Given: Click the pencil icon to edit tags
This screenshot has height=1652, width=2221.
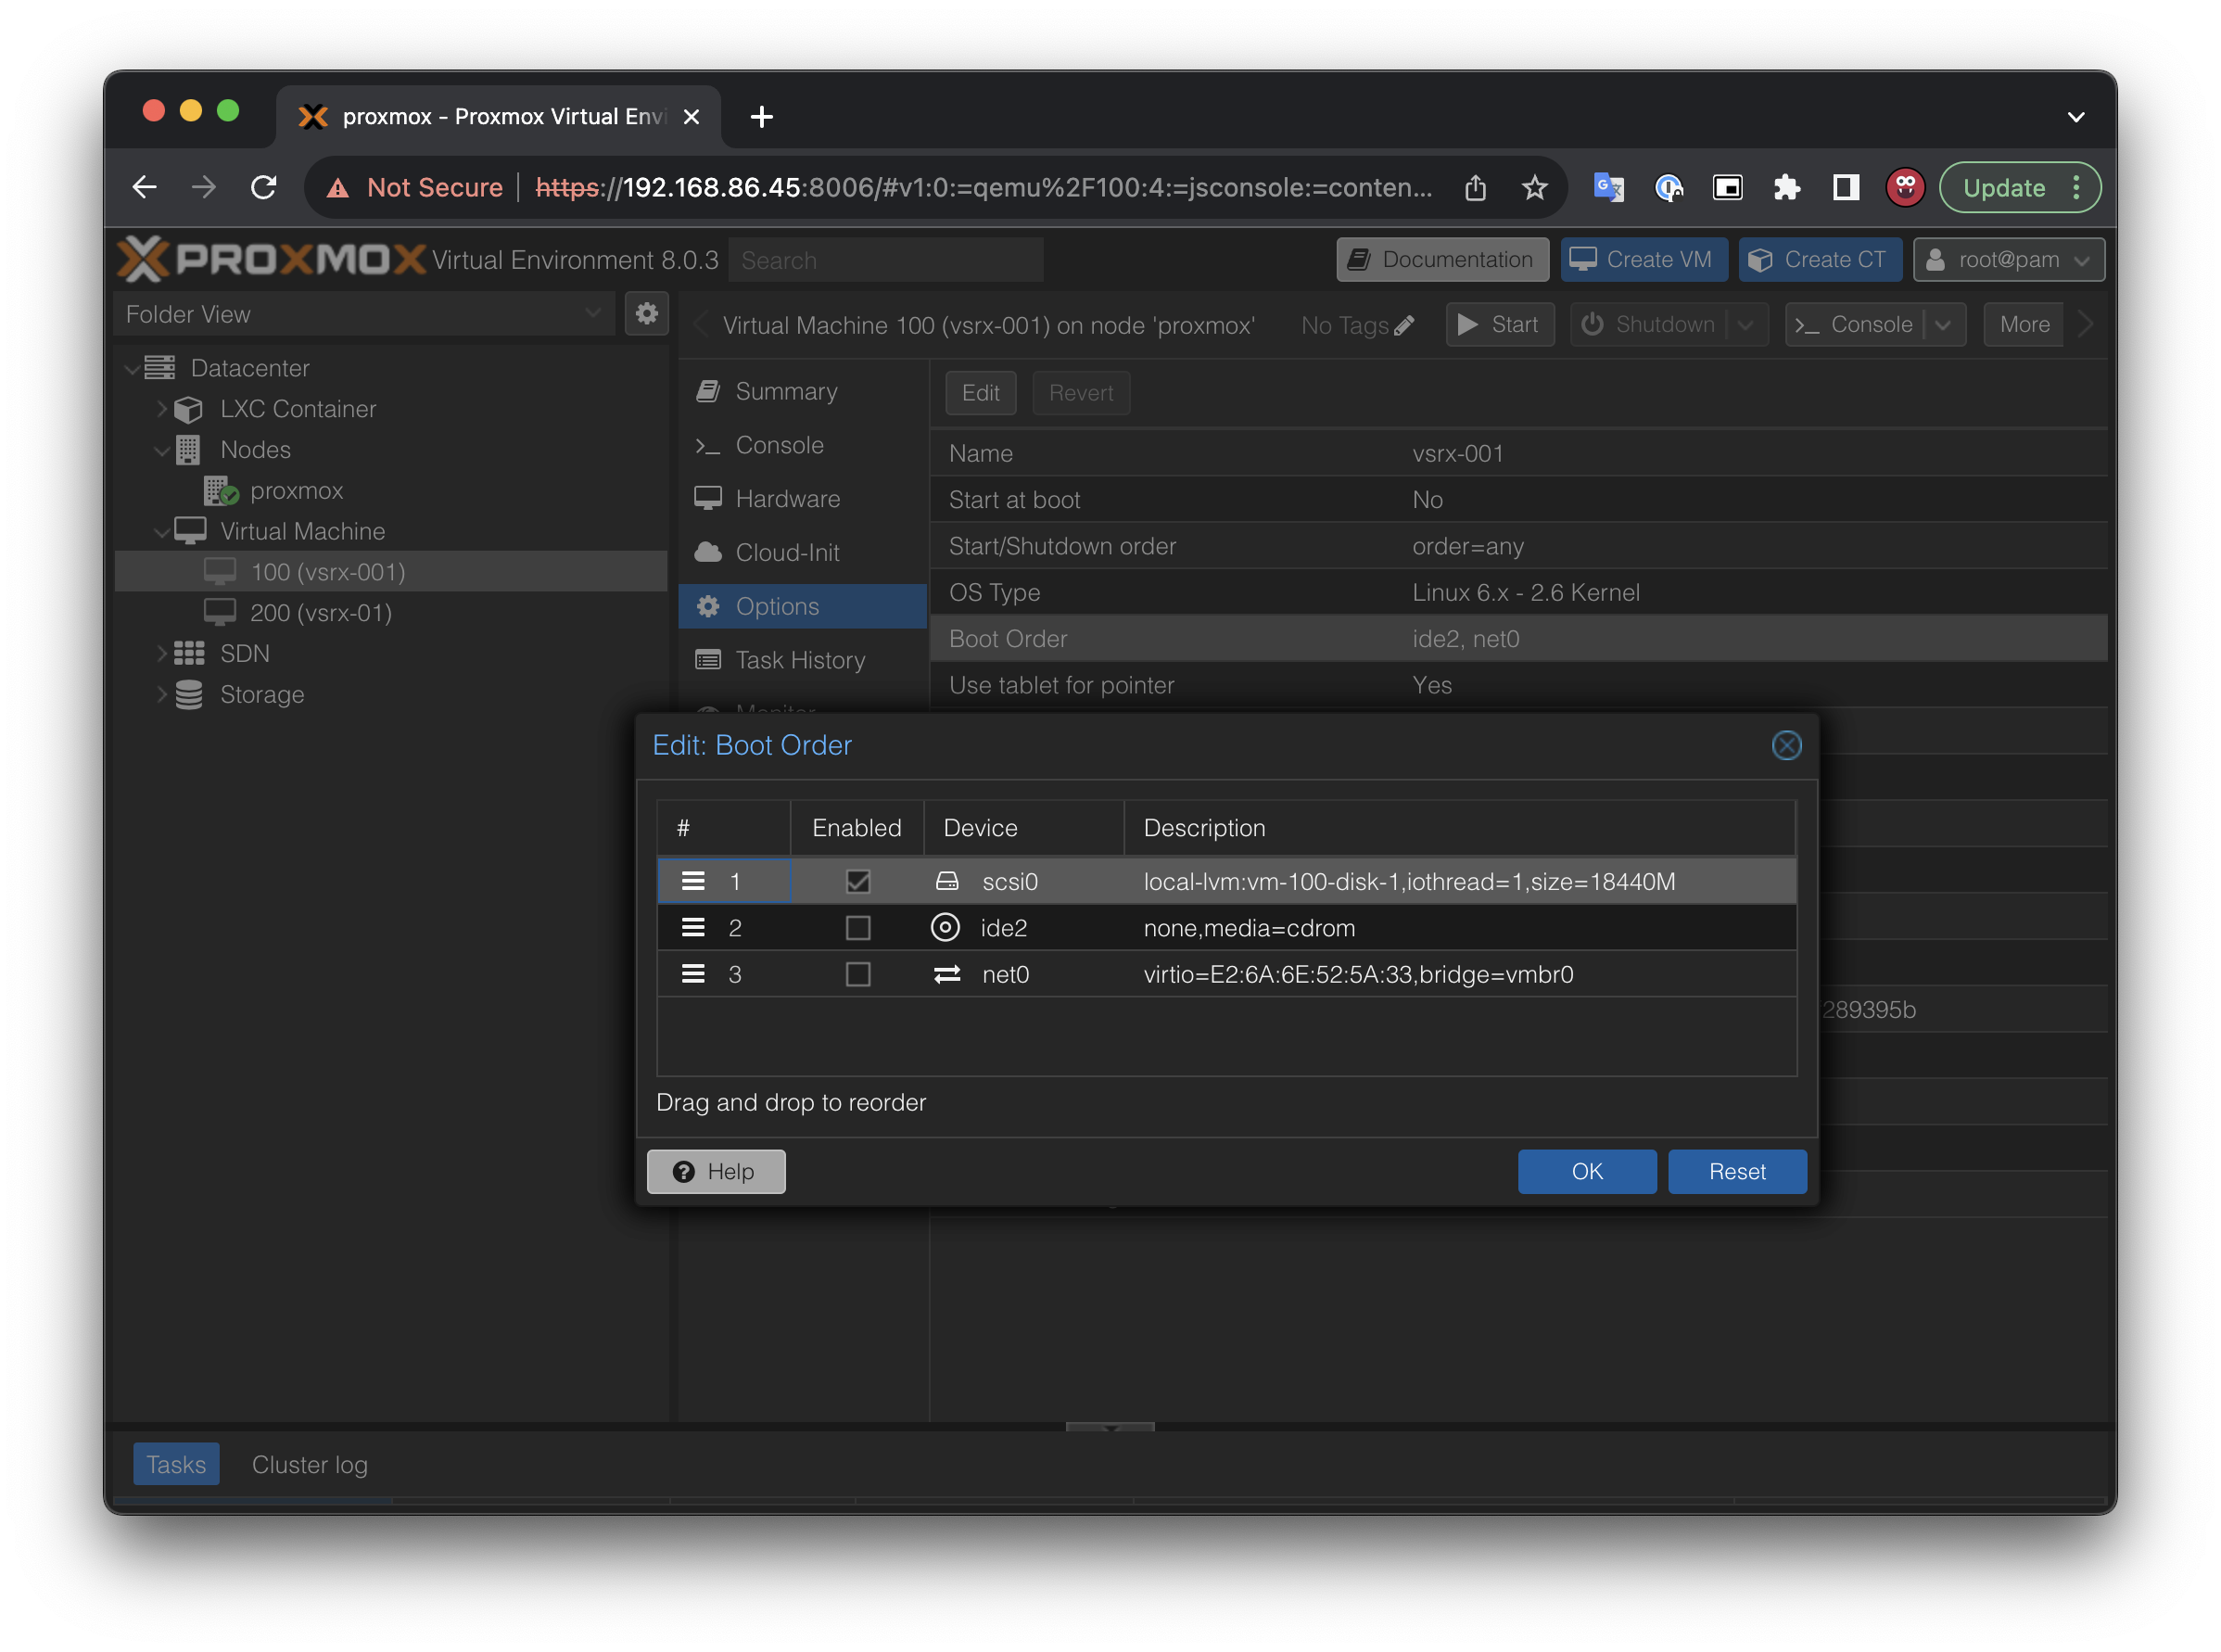Looking at the screenshot, I should pos(1404,325).
